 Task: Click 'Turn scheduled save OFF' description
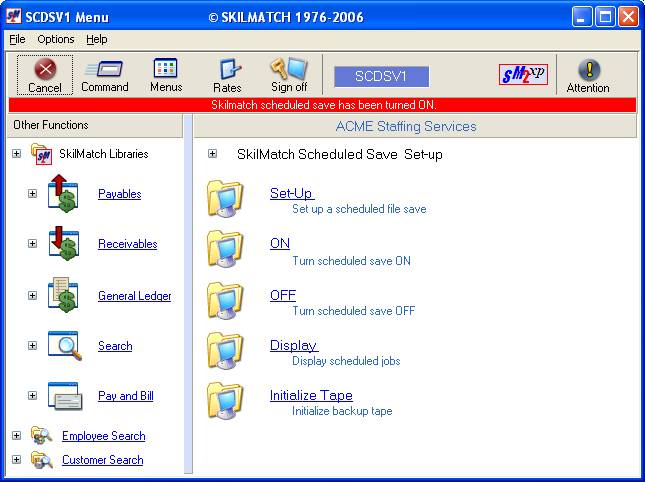[353, 311]
